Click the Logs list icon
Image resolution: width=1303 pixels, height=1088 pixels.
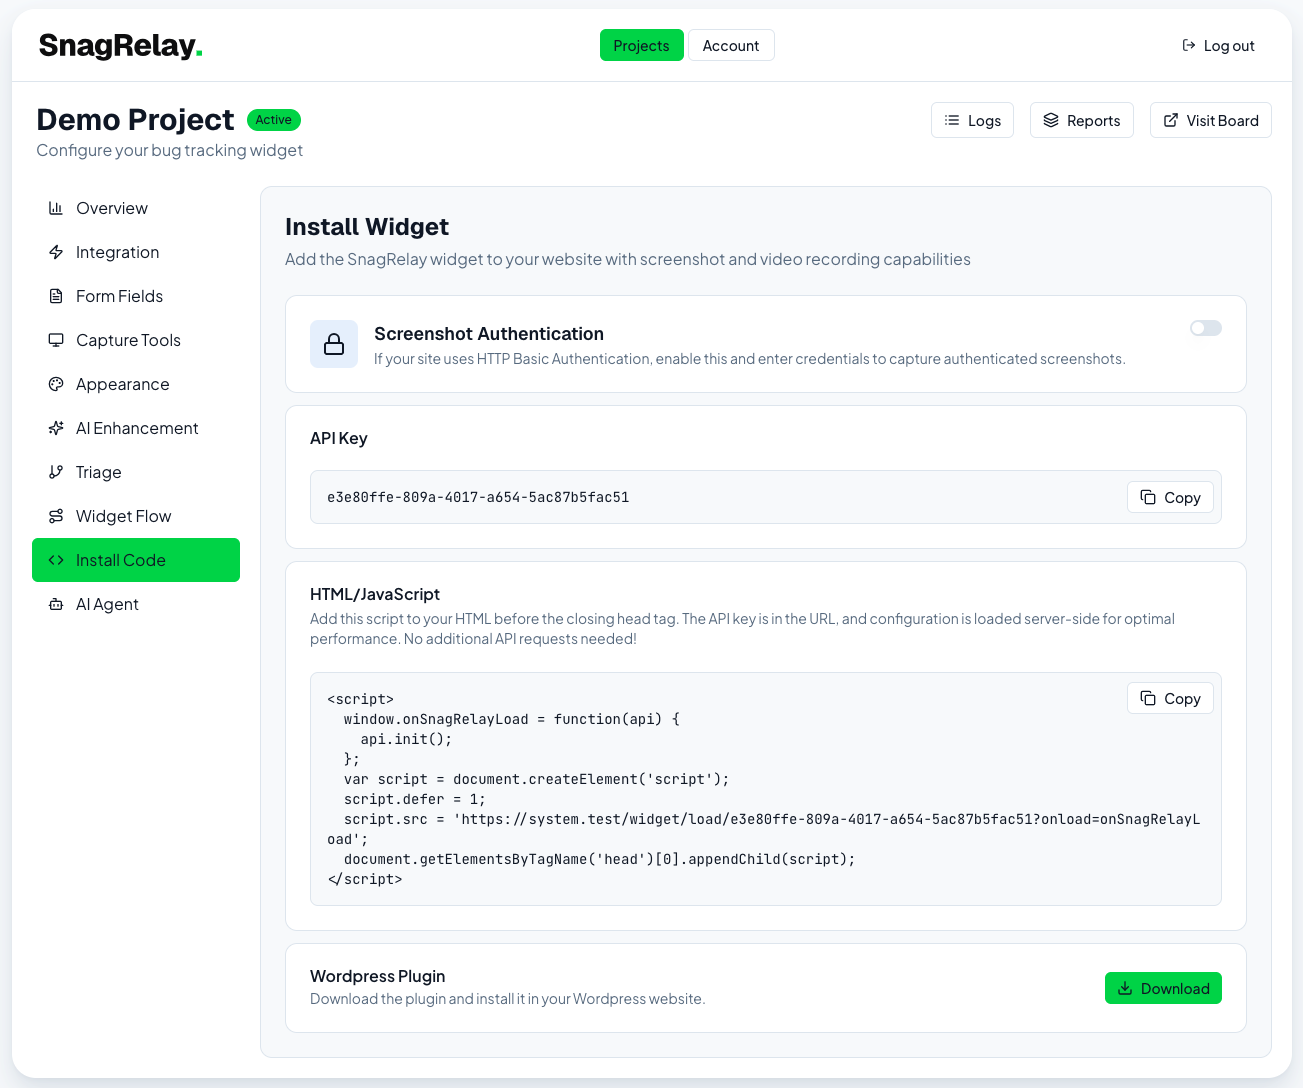[952, 120]
